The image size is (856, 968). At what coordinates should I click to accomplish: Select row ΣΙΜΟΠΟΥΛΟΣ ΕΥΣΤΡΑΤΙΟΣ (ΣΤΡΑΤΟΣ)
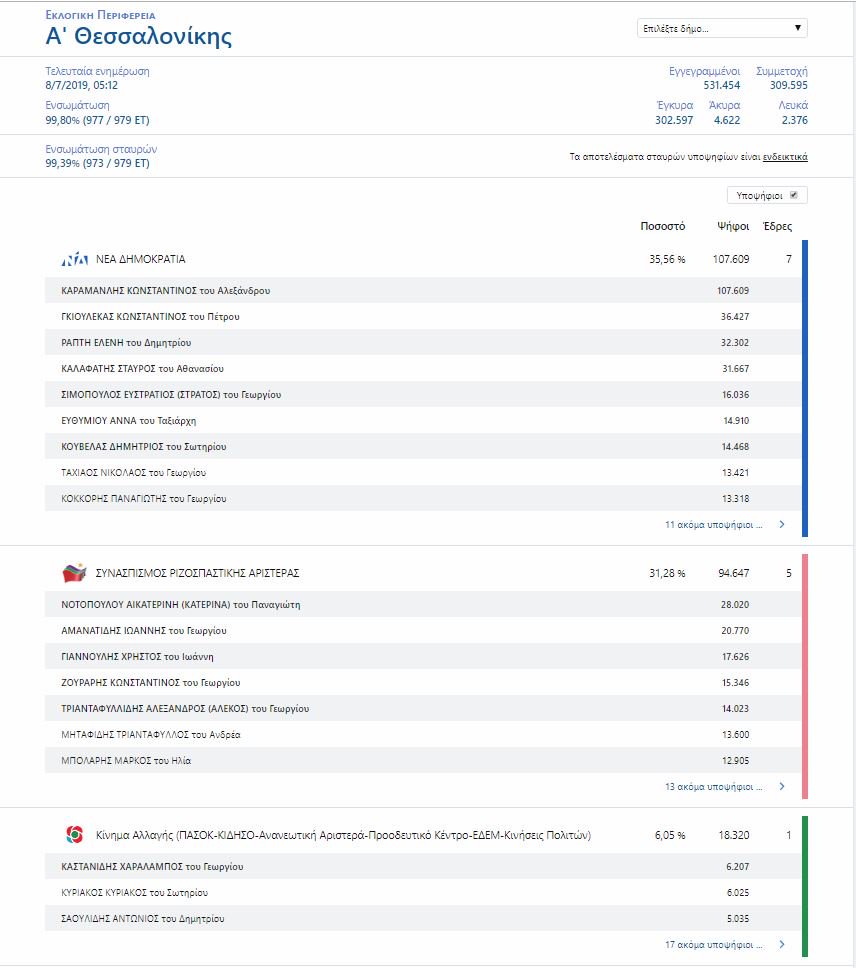click(423, 394)
